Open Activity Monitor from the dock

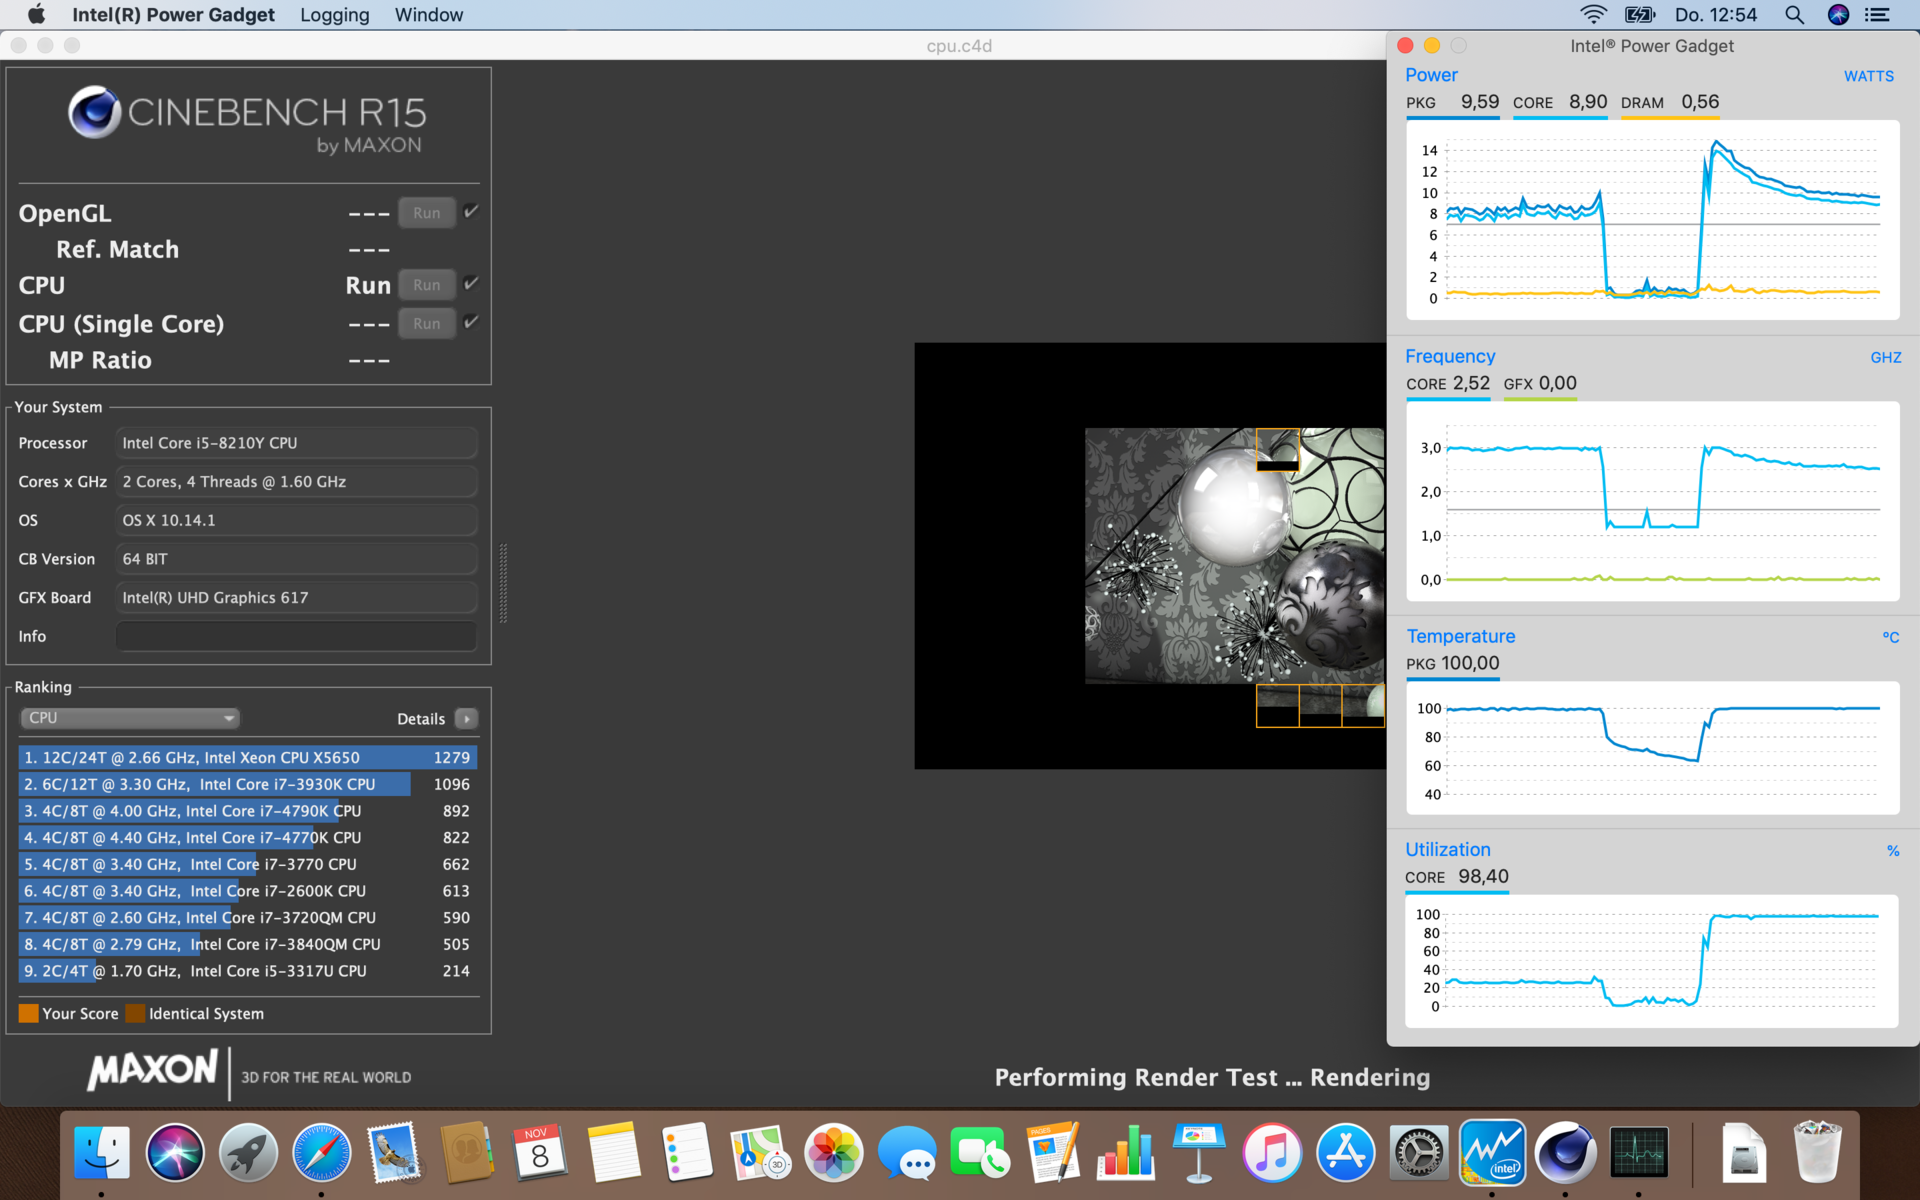coord(1638,1153)
